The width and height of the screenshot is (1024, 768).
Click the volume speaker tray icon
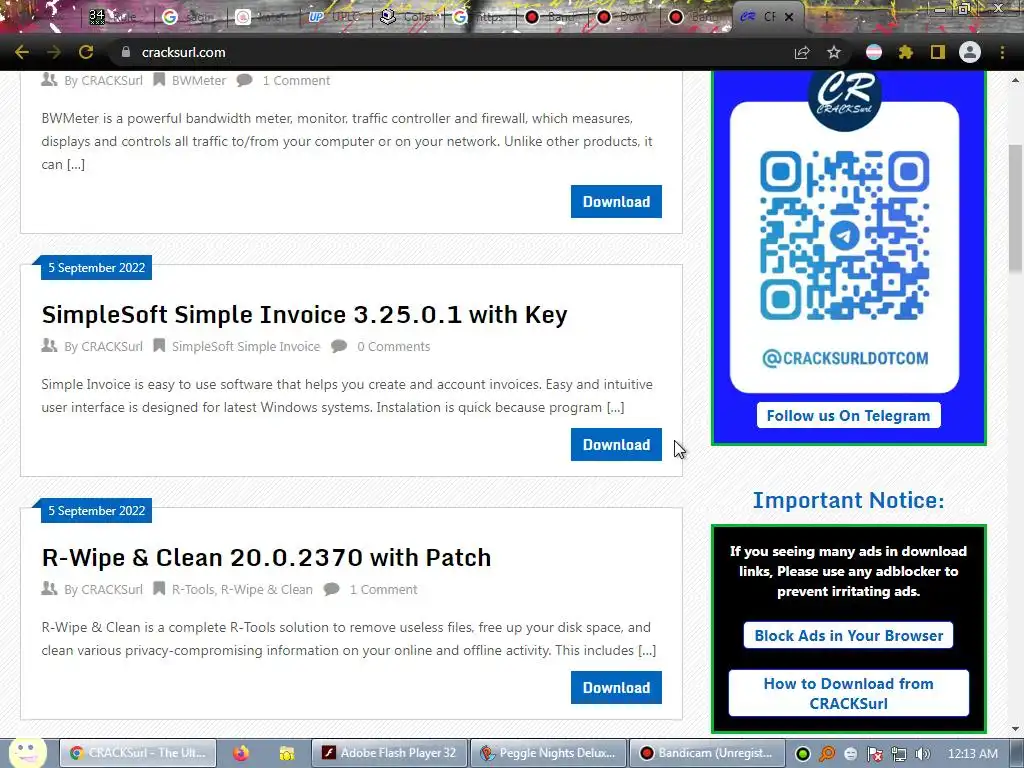[923, 754]
